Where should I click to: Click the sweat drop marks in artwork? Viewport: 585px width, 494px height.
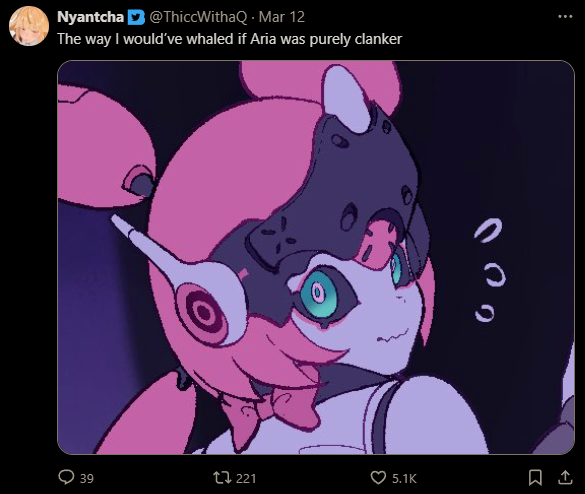pyautogui.click(x=489, y=270)
